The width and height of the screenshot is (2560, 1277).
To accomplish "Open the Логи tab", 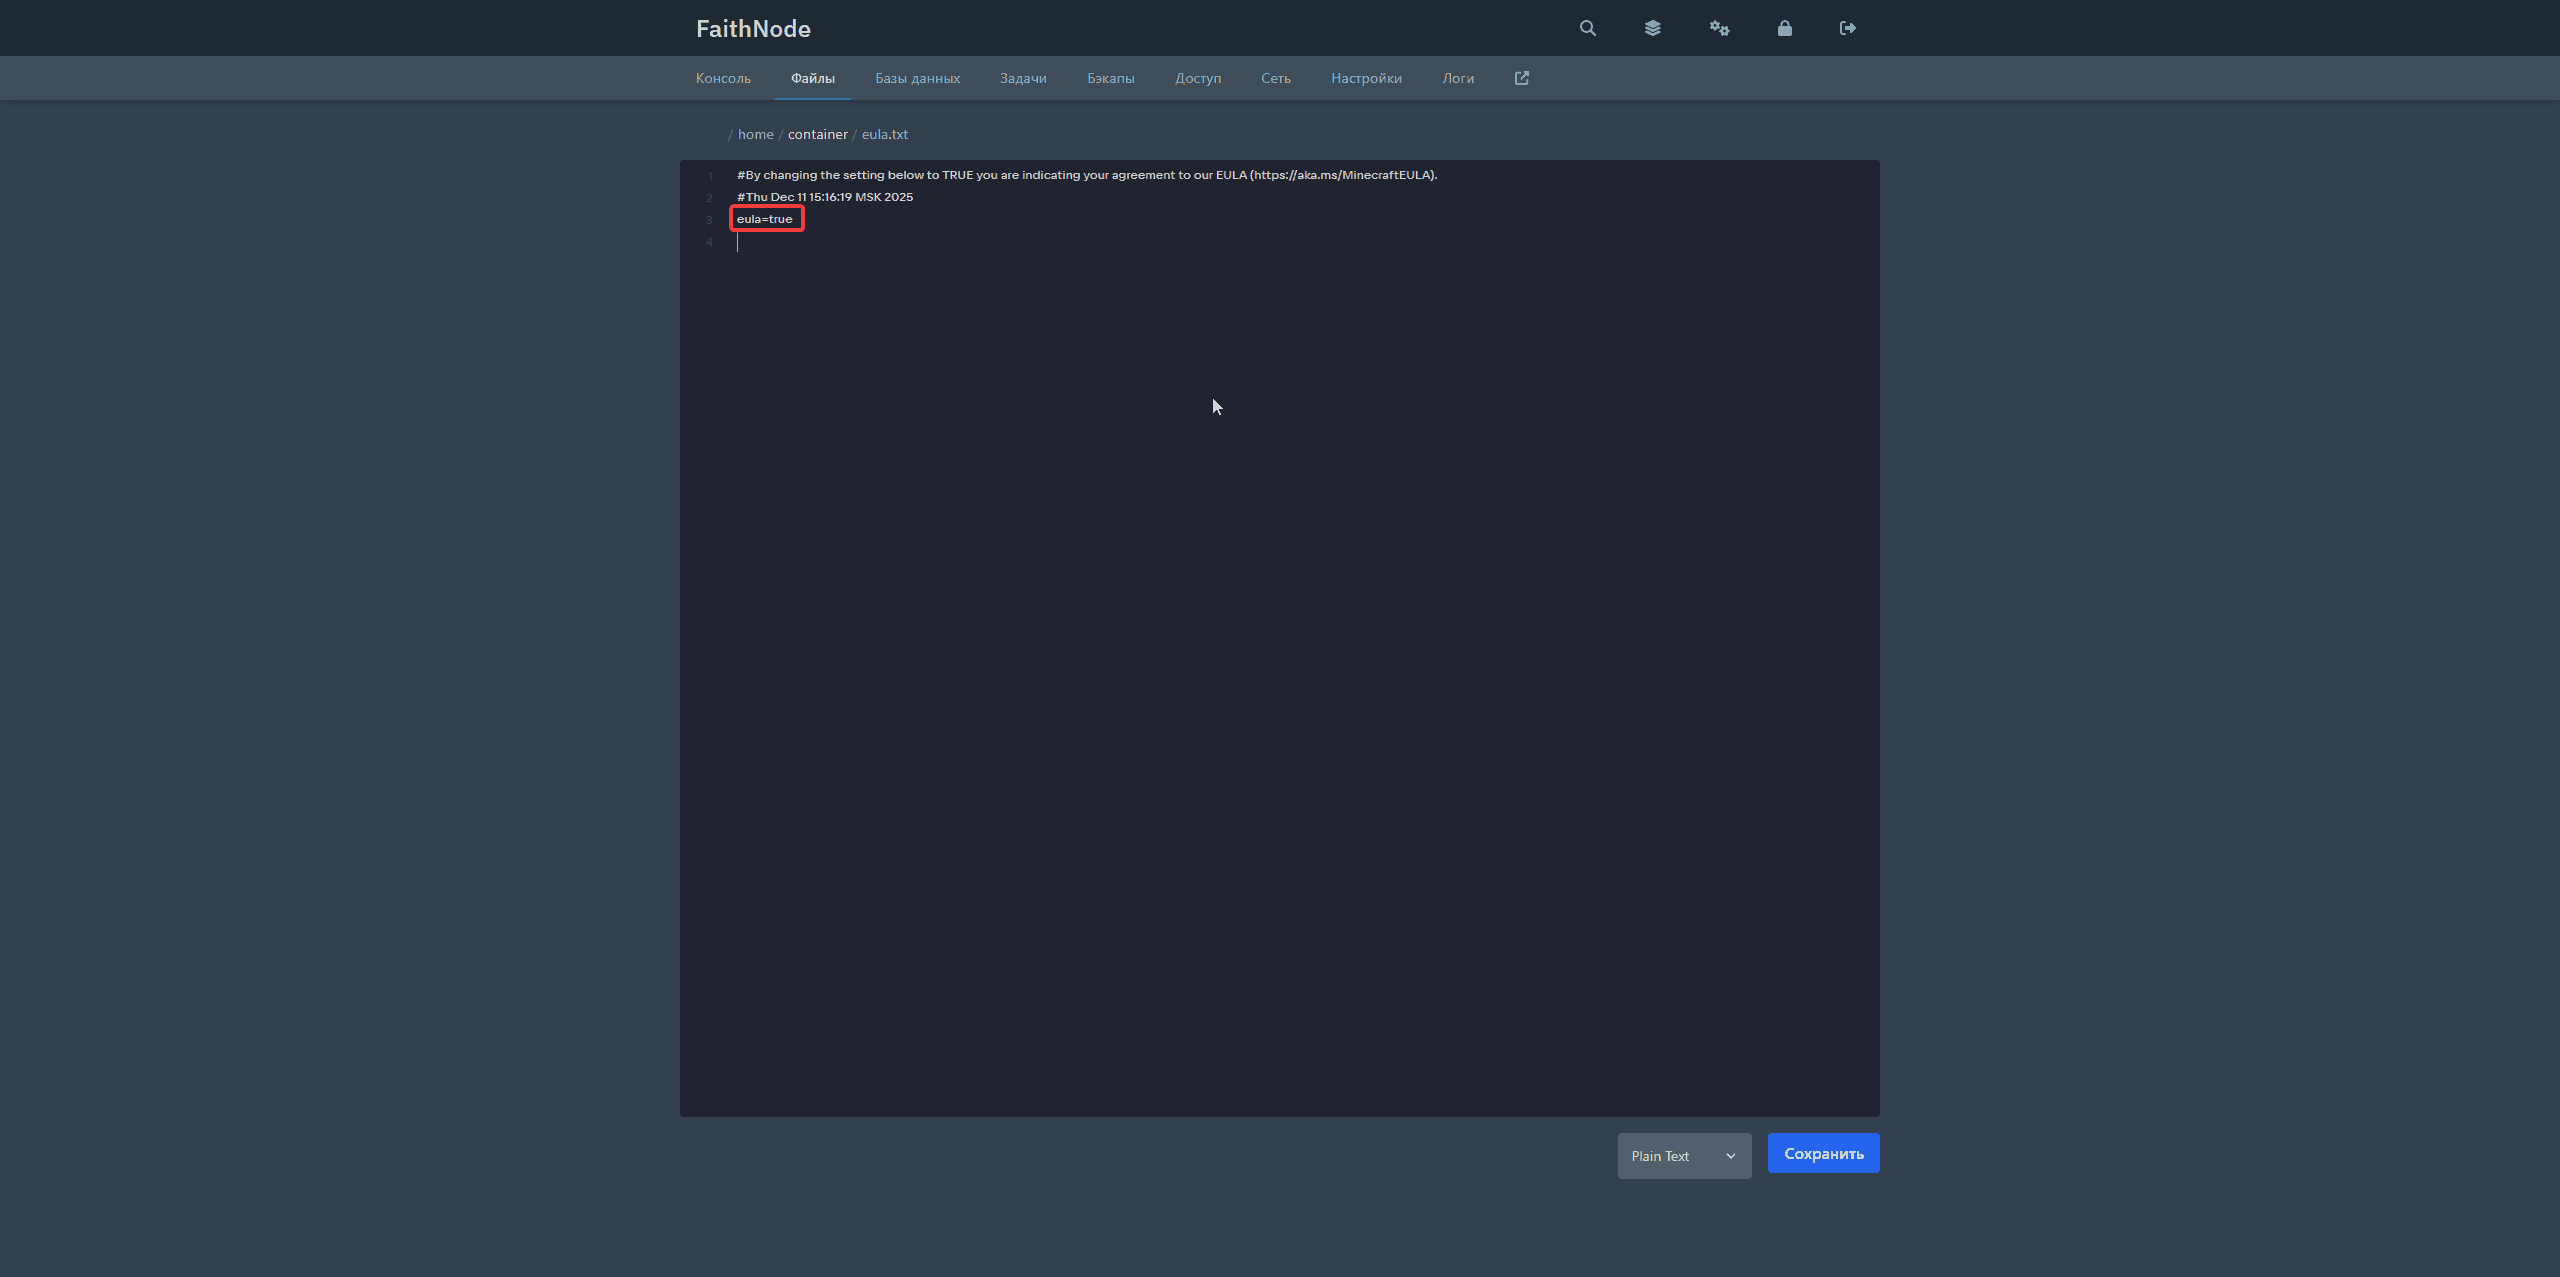I will [x=1457, y=78].
